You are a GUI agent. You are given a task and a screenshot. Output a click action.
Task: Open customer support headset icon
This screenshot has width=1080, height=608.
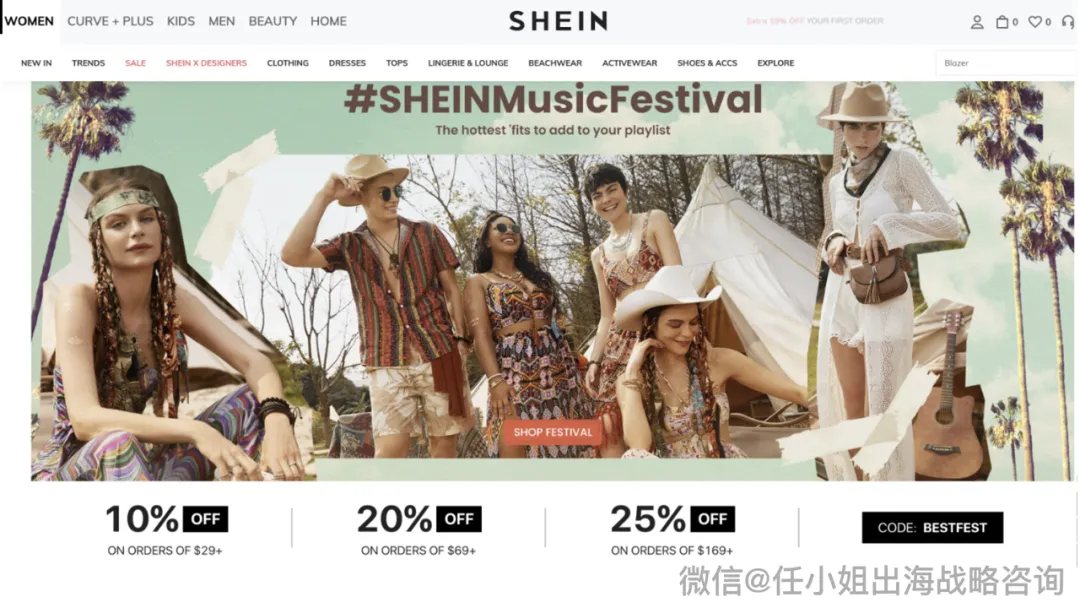pyautogui.click(x=1068, y=22)
